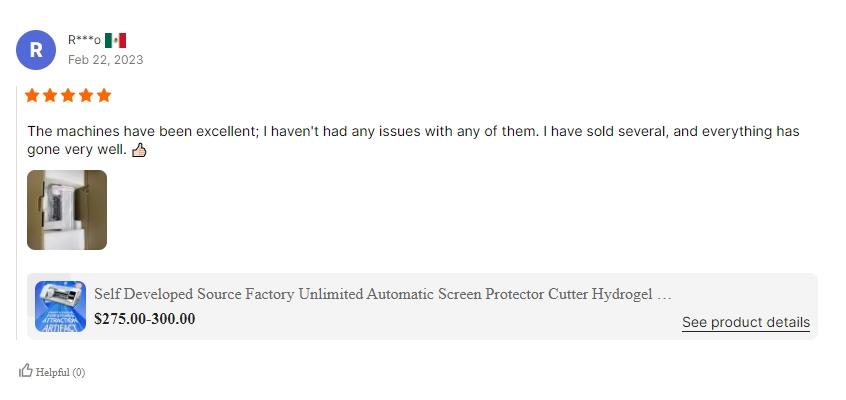Image resolution: width=846 pixels, height=400 pixels.
Task: Click the thumbs-up emoji in review text
Action: click(139, 150)
